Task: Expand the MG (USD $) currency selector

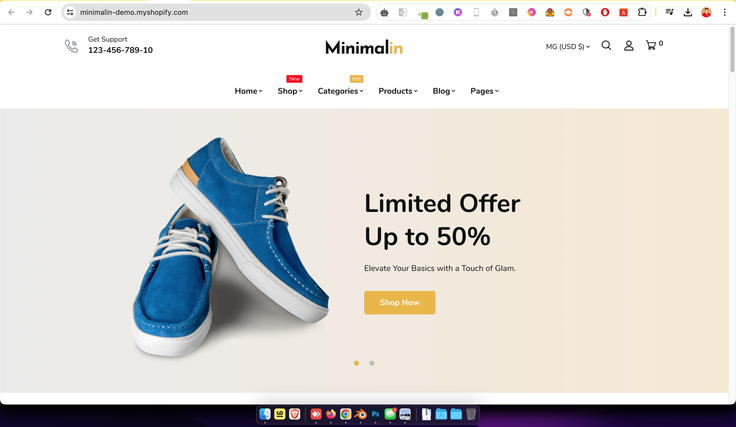Action: 567,46
